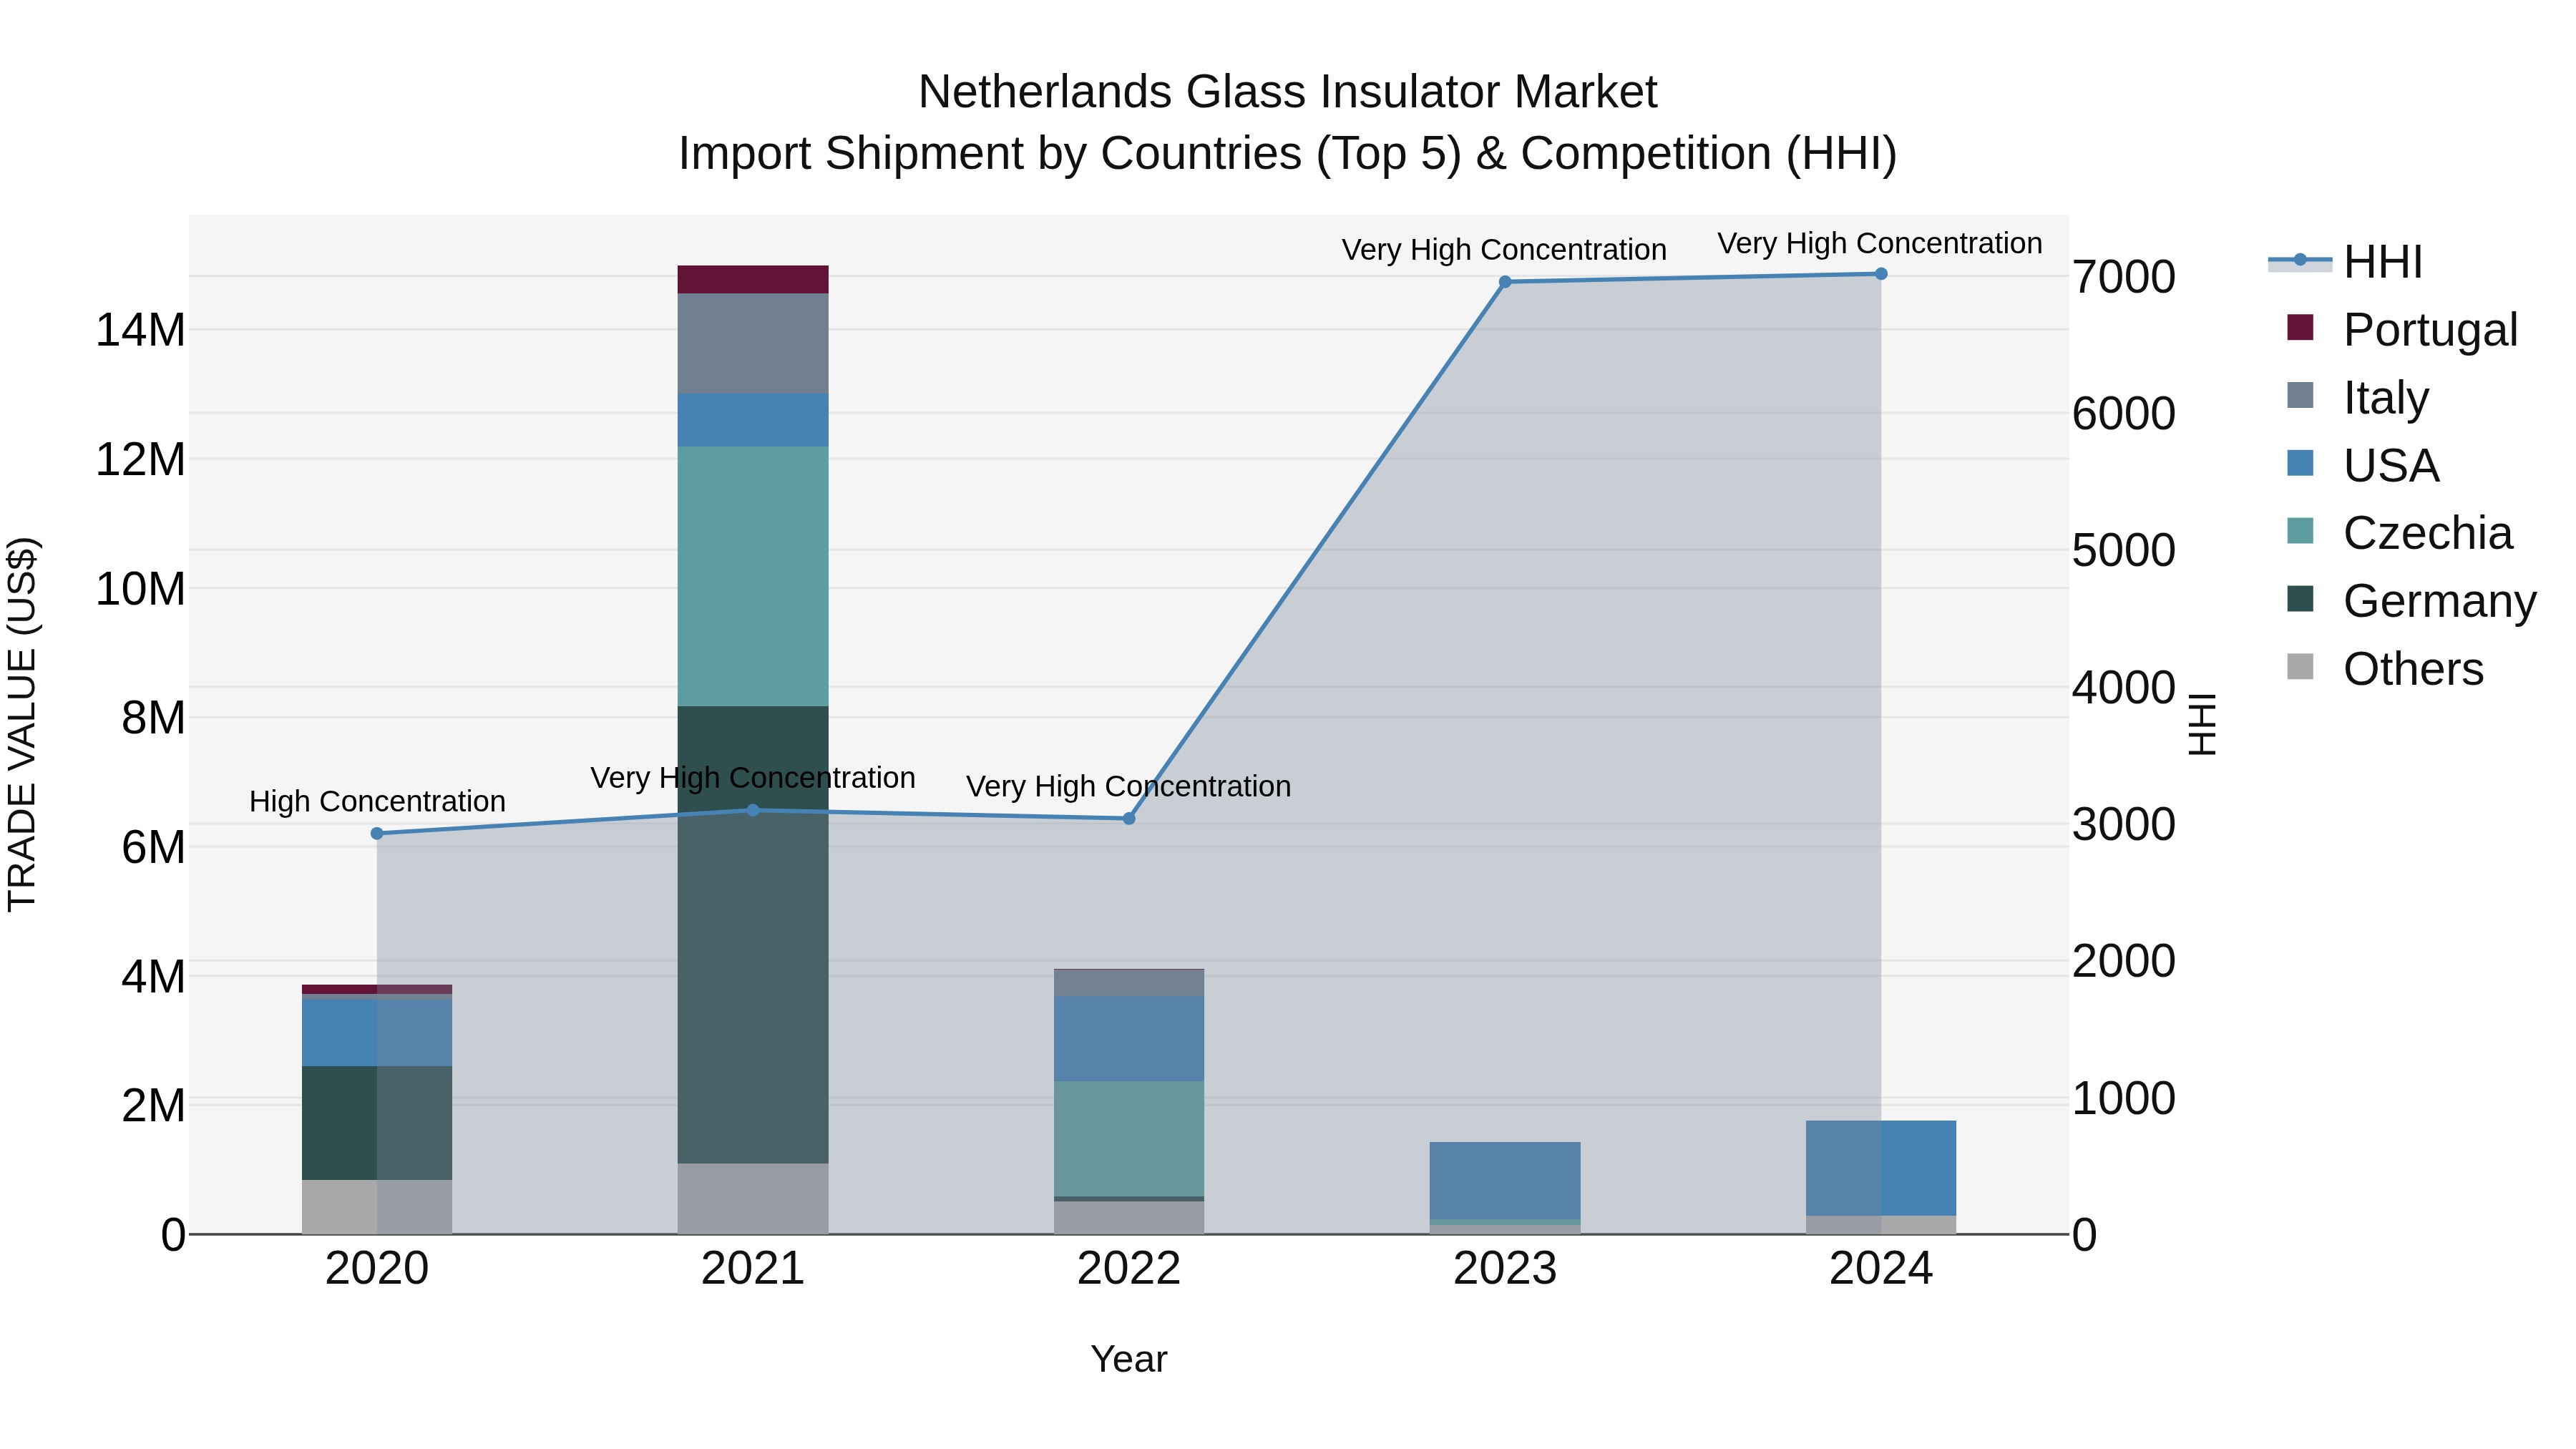This screenshot has width=2576, height=1449.
Task: Toggle the USA legend entry
Action: (x=2363, y=465)
